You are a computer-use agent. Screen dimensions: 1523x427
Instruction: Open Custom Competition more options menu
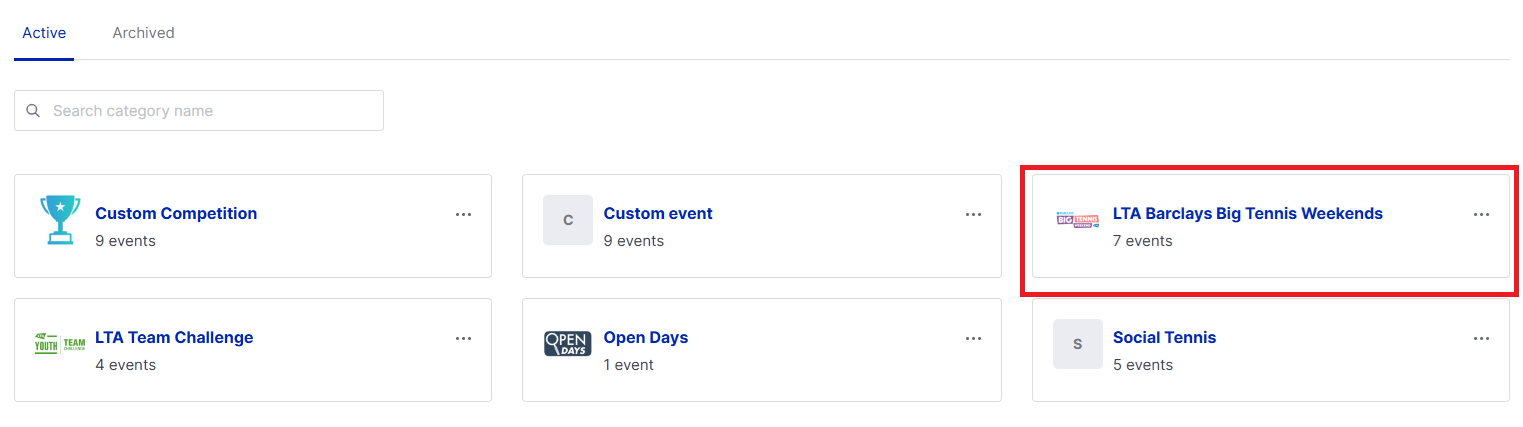(463, 214)
